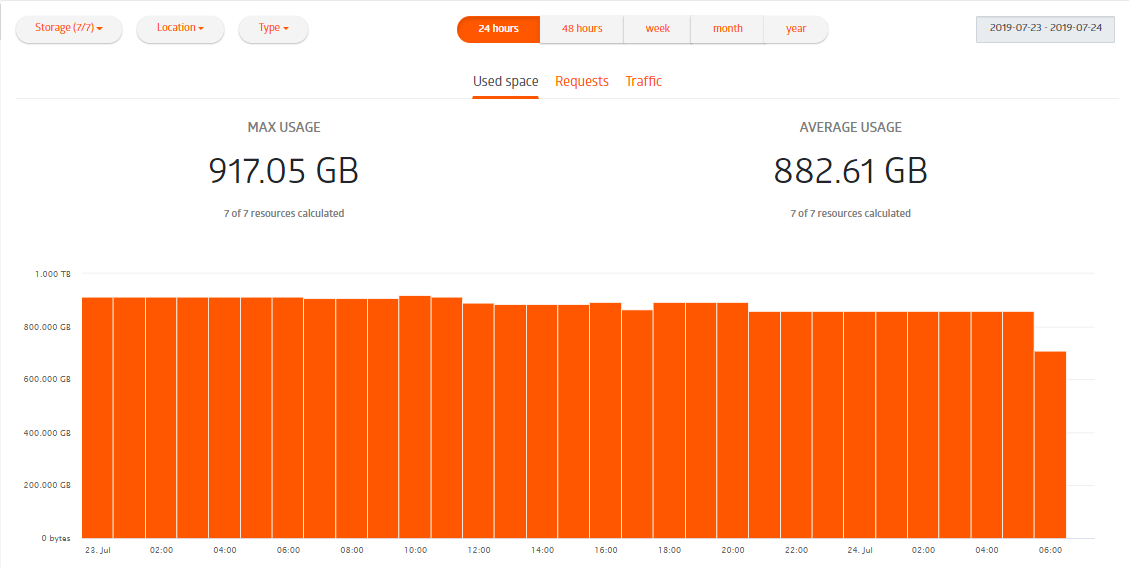Open the Requests tab

pos(581,82)
